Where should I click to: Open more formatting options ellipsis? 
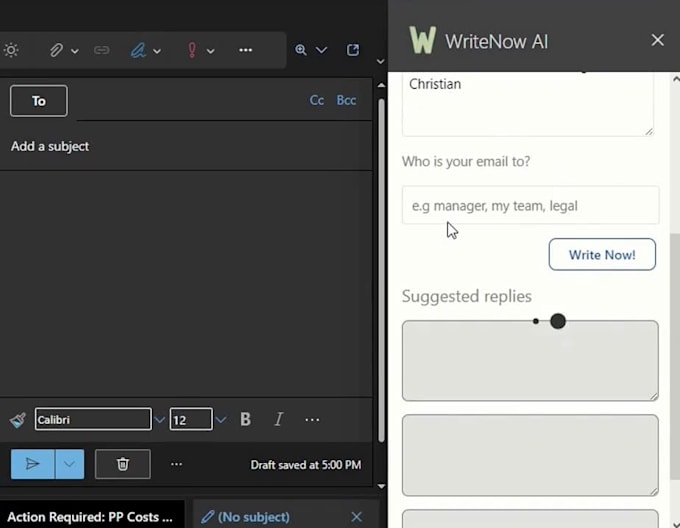pos(312,420)
